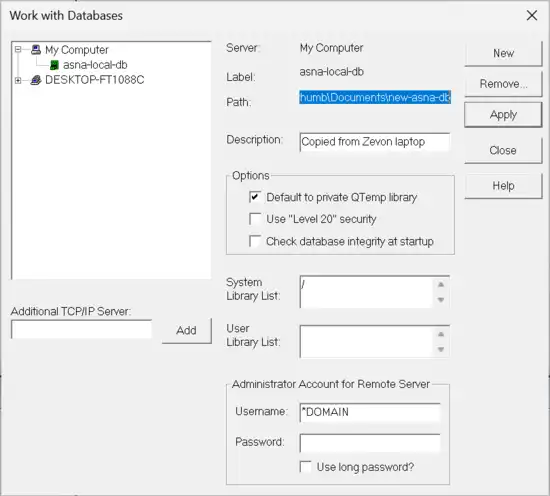Click the My Computer Server value text
The width and height of the screenshot is (550, 496).
(331, 48)
